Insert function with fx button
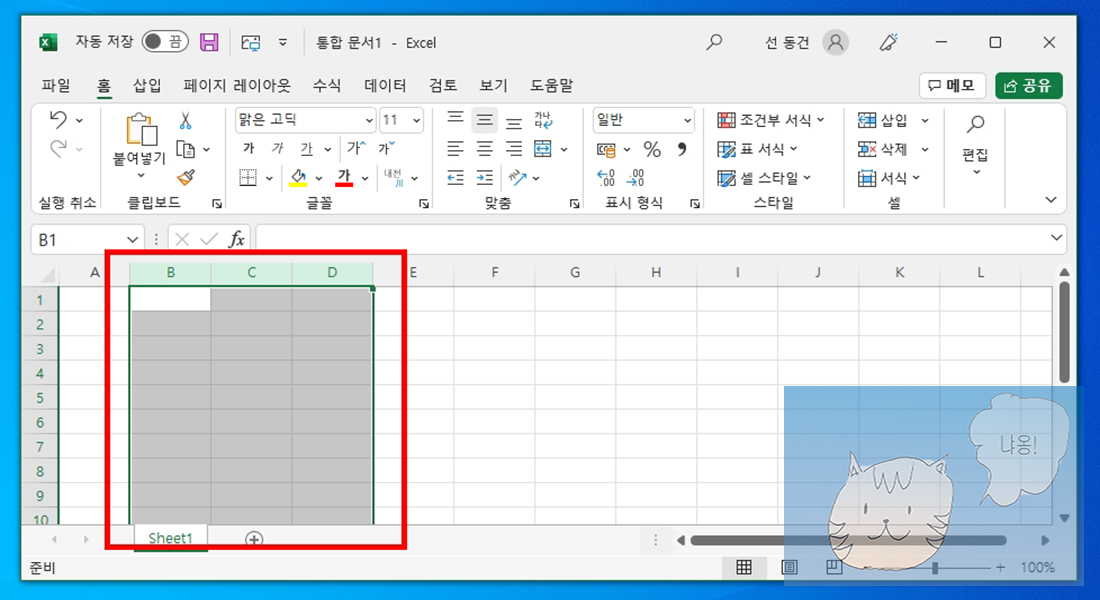Image resolution: width=1100 pixels, height=600 pixels. (237, 239)
